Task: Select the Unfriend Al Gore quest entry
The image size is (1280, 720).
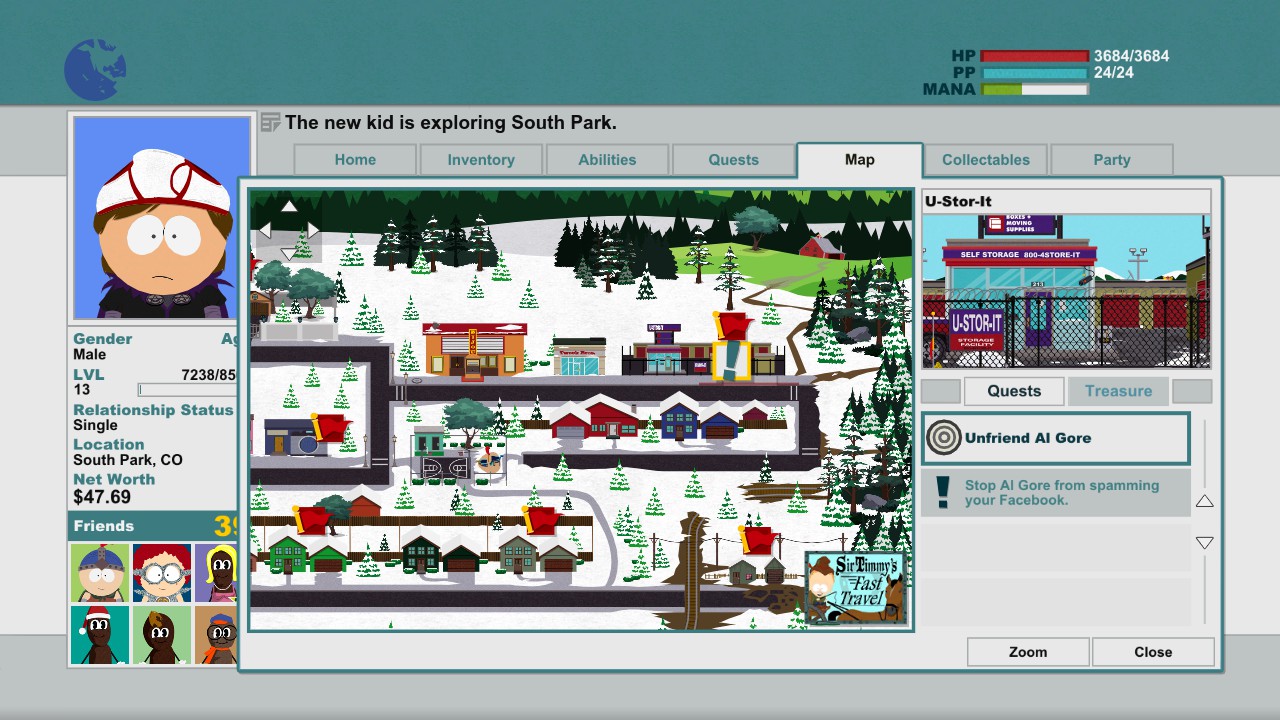Action: [x=1055, y=438]
